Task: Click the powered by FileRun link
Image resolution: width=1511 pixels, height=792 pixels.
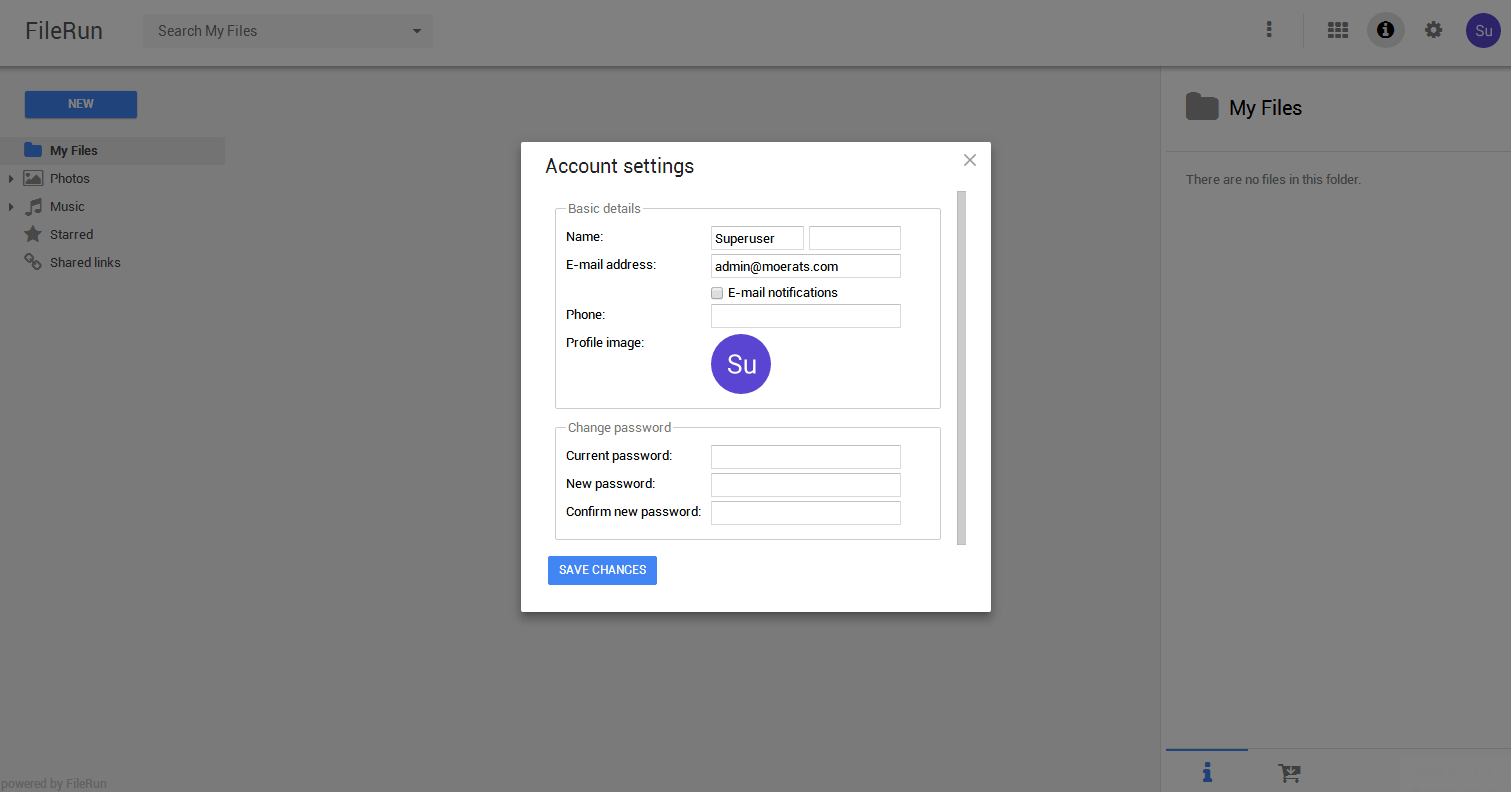Action: [54, 784]
